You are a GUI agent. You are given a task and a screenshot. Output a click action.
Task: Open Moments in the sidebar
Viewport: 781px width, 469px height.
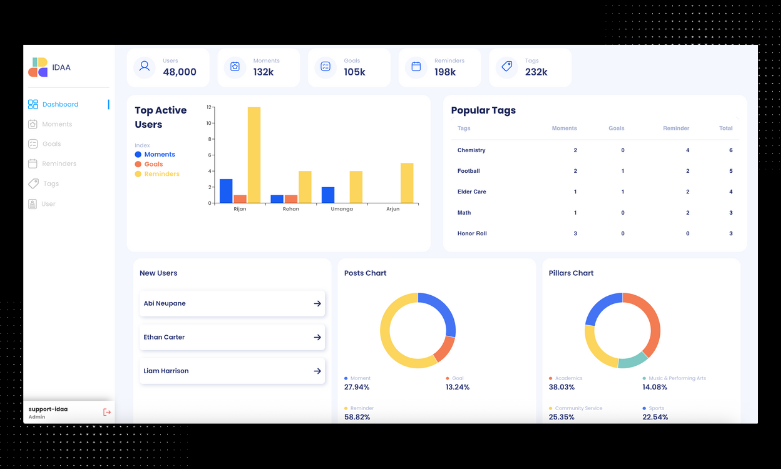click(56, 124)
